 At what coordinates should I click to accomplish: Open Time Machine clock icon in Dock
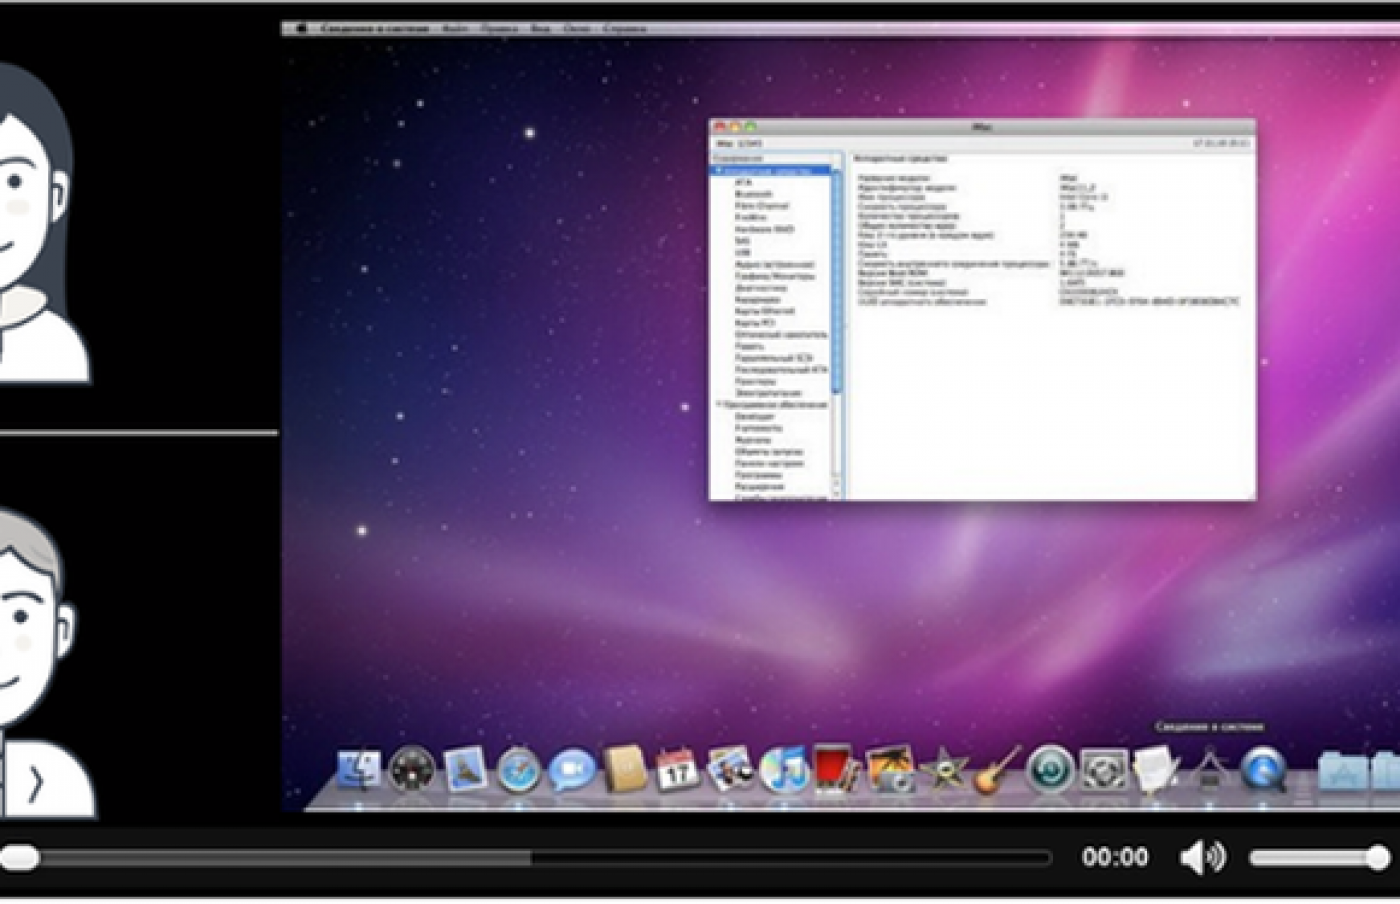pyautogui.click(x=1051, y=770)
